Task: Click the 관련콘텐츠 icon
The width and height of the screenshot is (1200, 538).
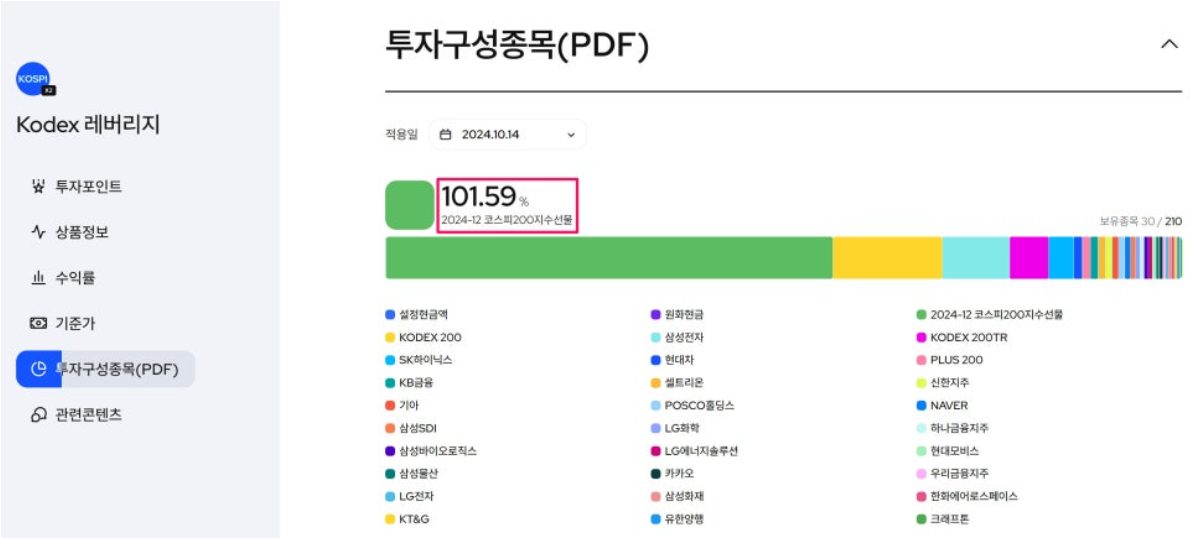Action: (39, 414)
